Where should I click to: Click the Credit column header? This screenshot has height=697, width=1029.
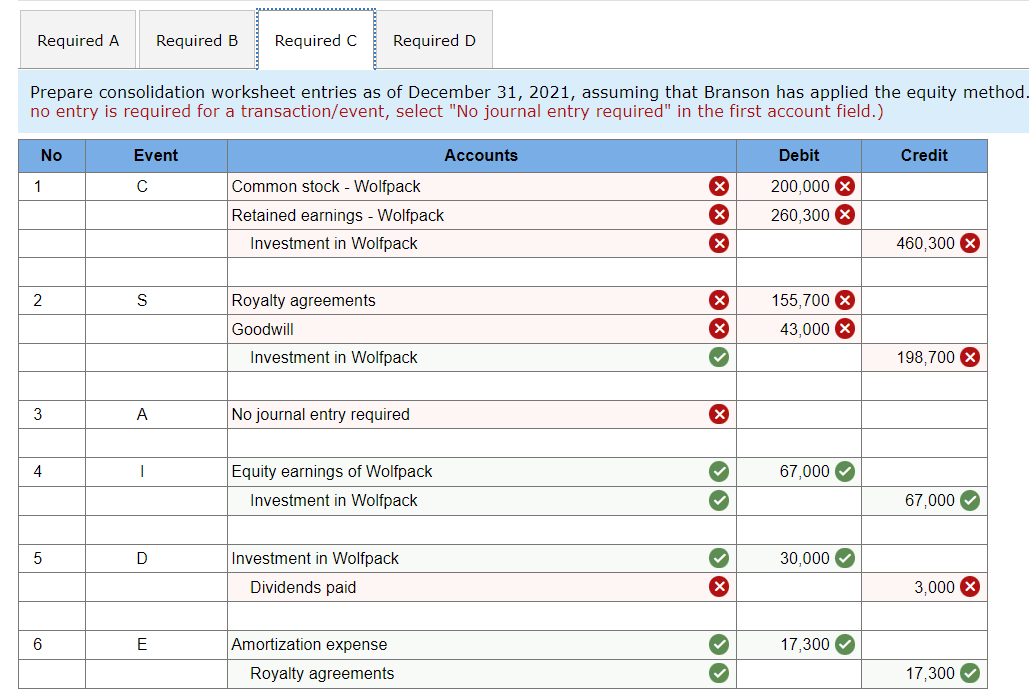click(924, 156)
